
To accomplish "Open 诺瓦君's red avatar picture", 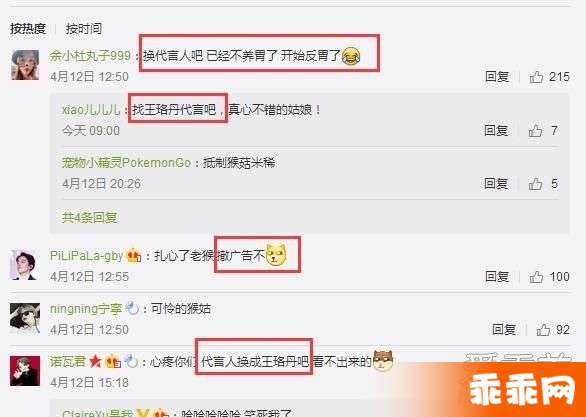I will [25, 371].
